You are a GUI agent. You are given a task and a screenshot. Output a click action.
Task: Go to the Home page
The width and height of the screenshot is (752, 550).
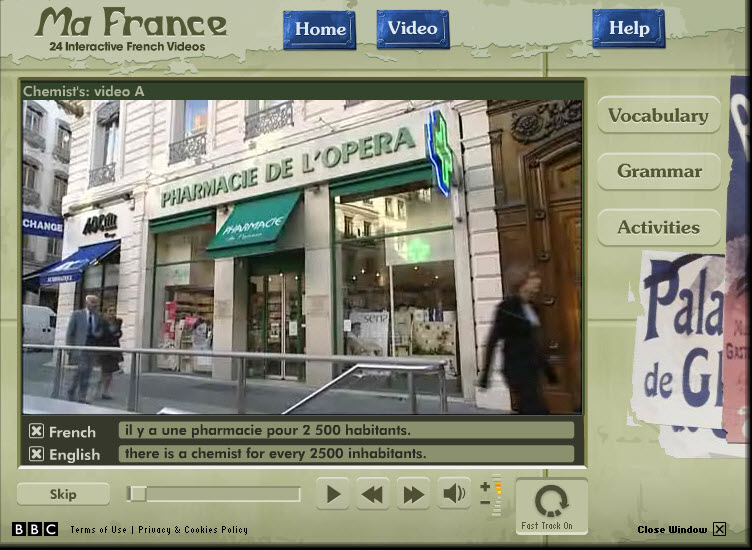tap(319, 30)
